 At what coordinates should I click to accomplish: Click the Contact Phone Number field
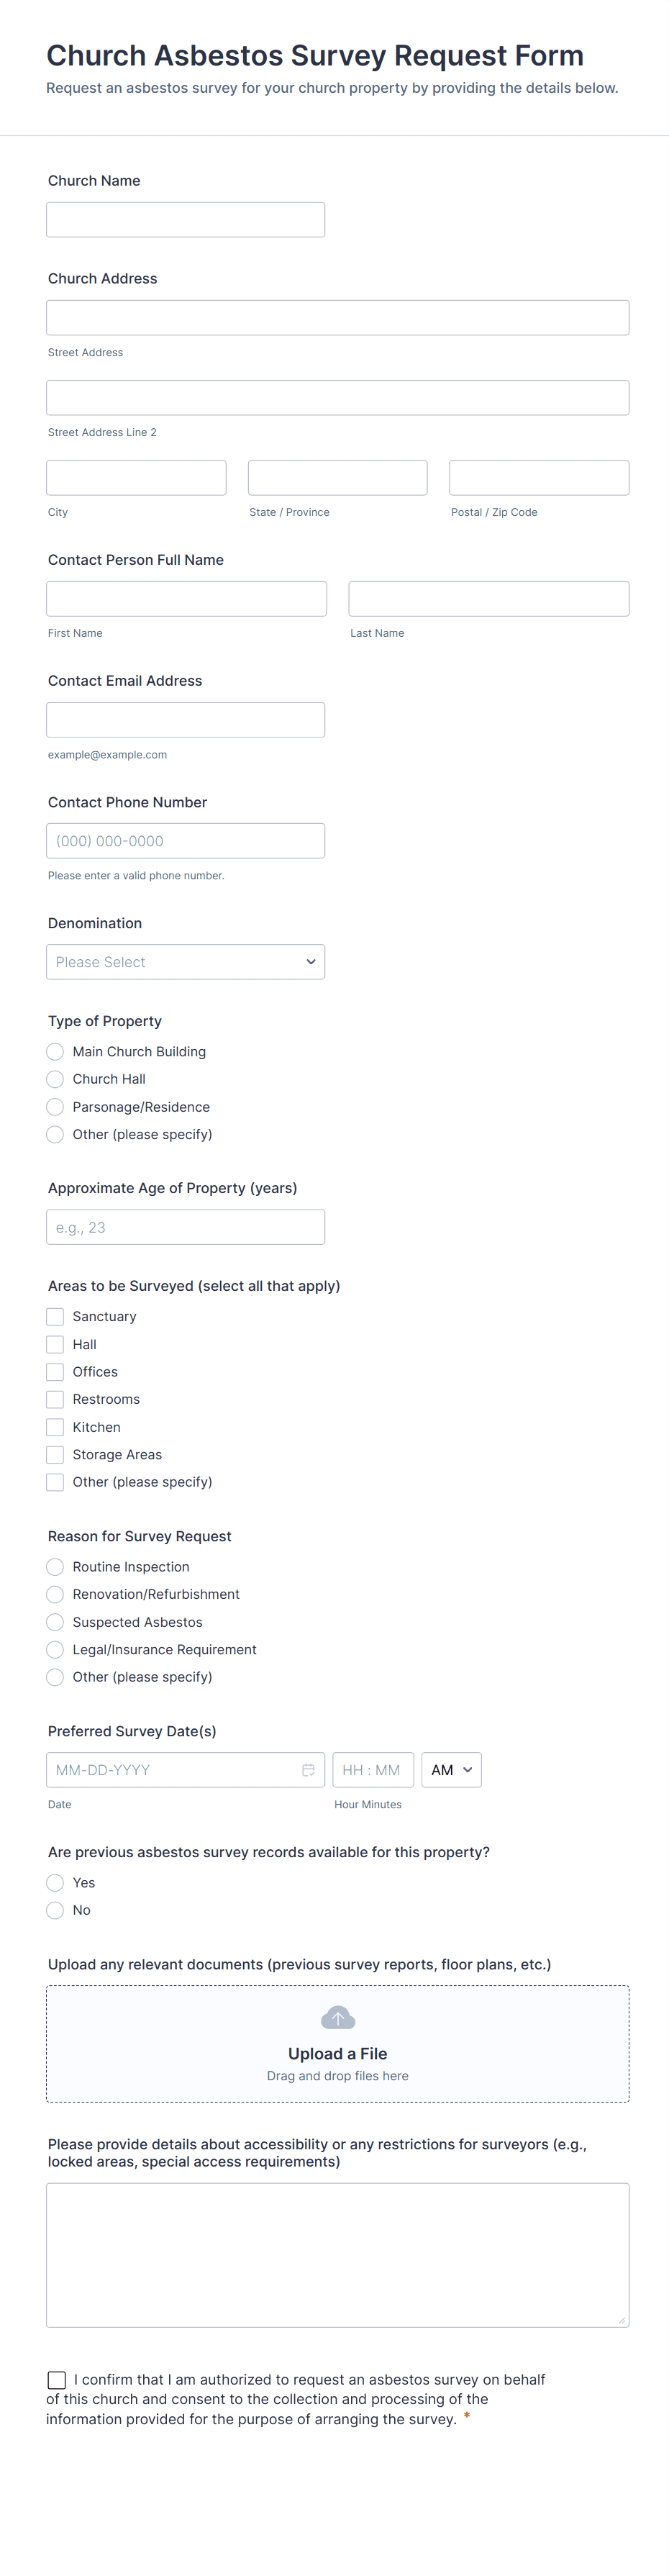[186, 841]
